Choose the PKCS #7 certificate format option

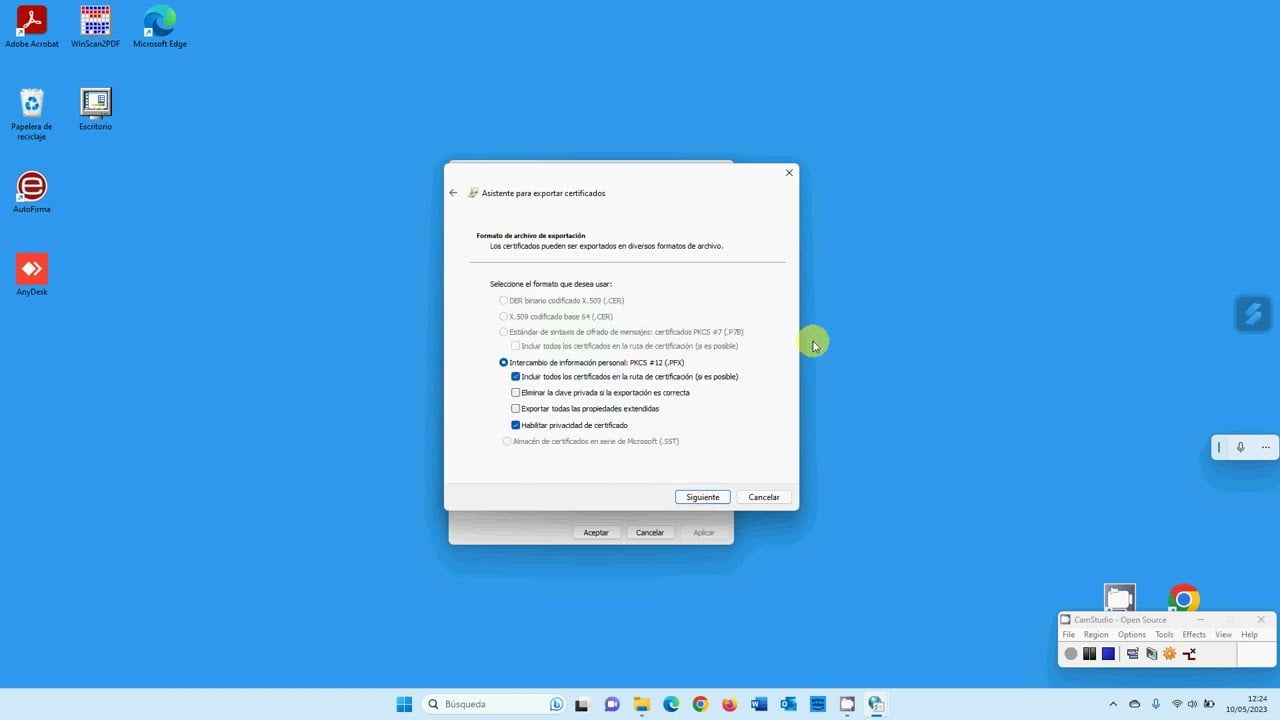(x=504, y=331)
